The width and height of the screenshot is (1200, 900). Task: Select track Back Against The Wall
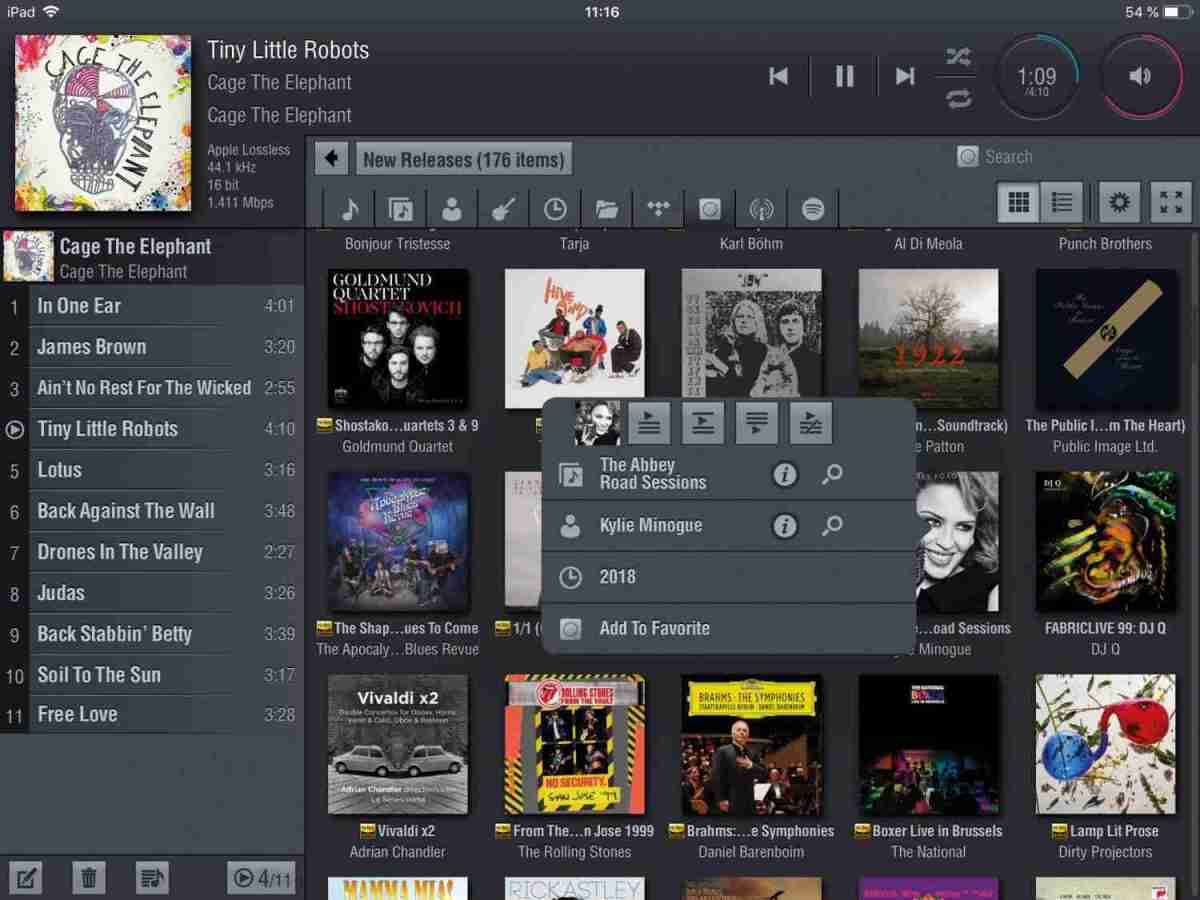(151, 511)
